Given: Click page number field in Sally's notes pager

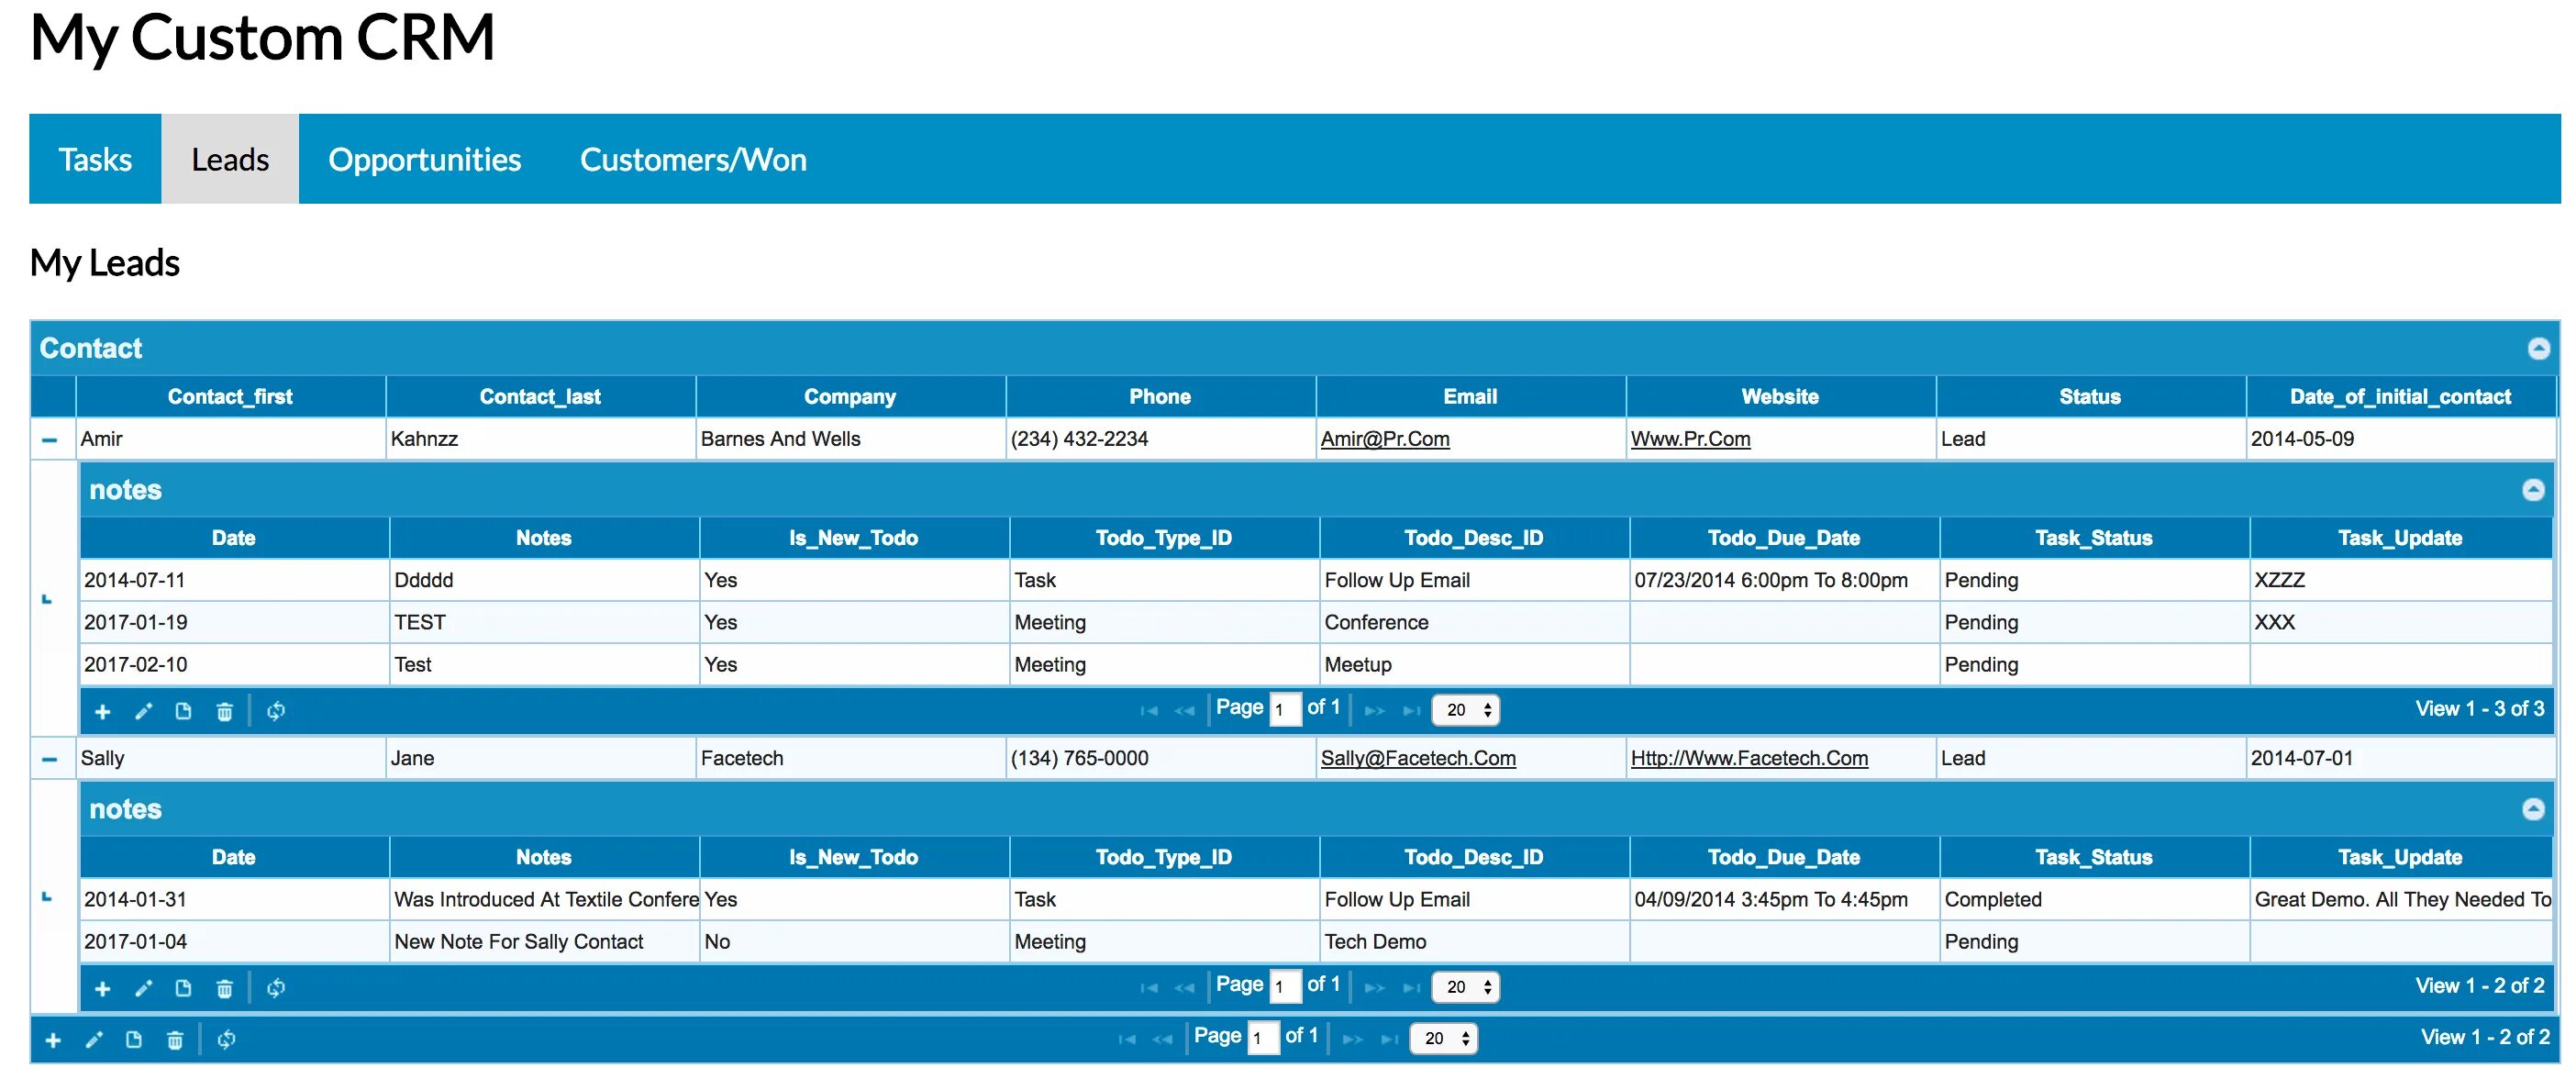Looking at the screenshot, I should (x=1284, y=987).
